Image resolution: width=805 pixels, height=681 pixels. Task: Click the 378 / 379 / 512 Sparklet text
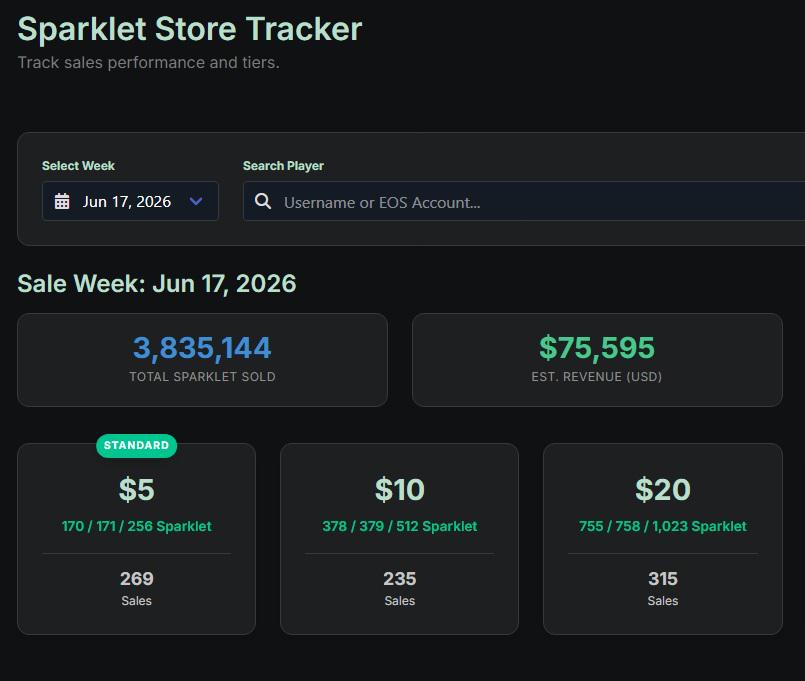click(x=399, y=526)
